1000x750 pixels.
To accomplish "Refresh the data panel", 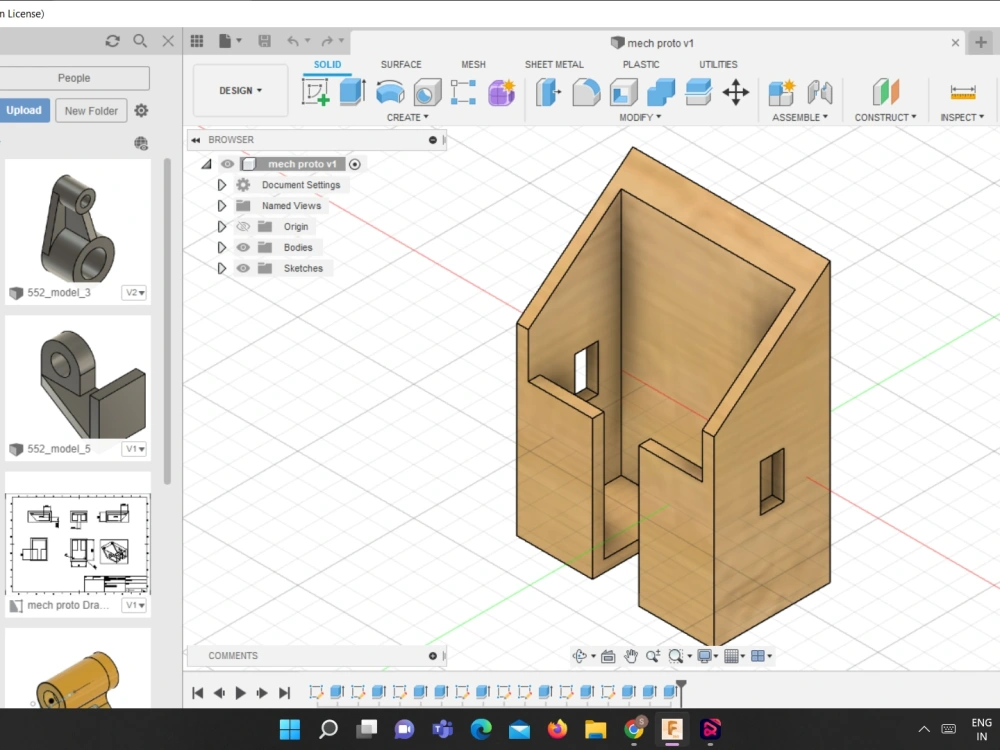I will pyautogui.click(x=113, y=41).
